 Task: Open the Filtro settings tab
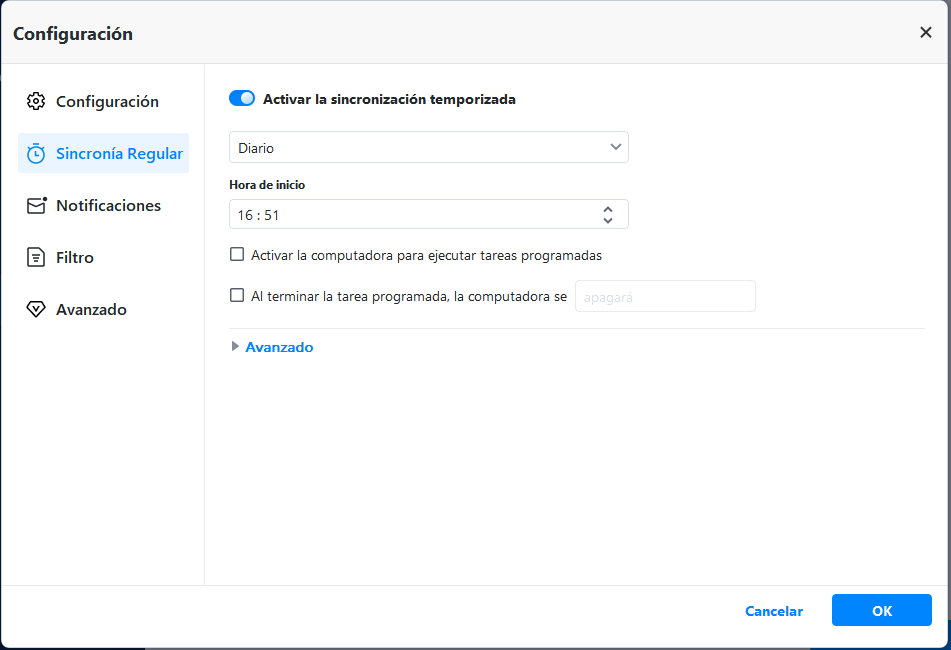(x=75, y=258)
